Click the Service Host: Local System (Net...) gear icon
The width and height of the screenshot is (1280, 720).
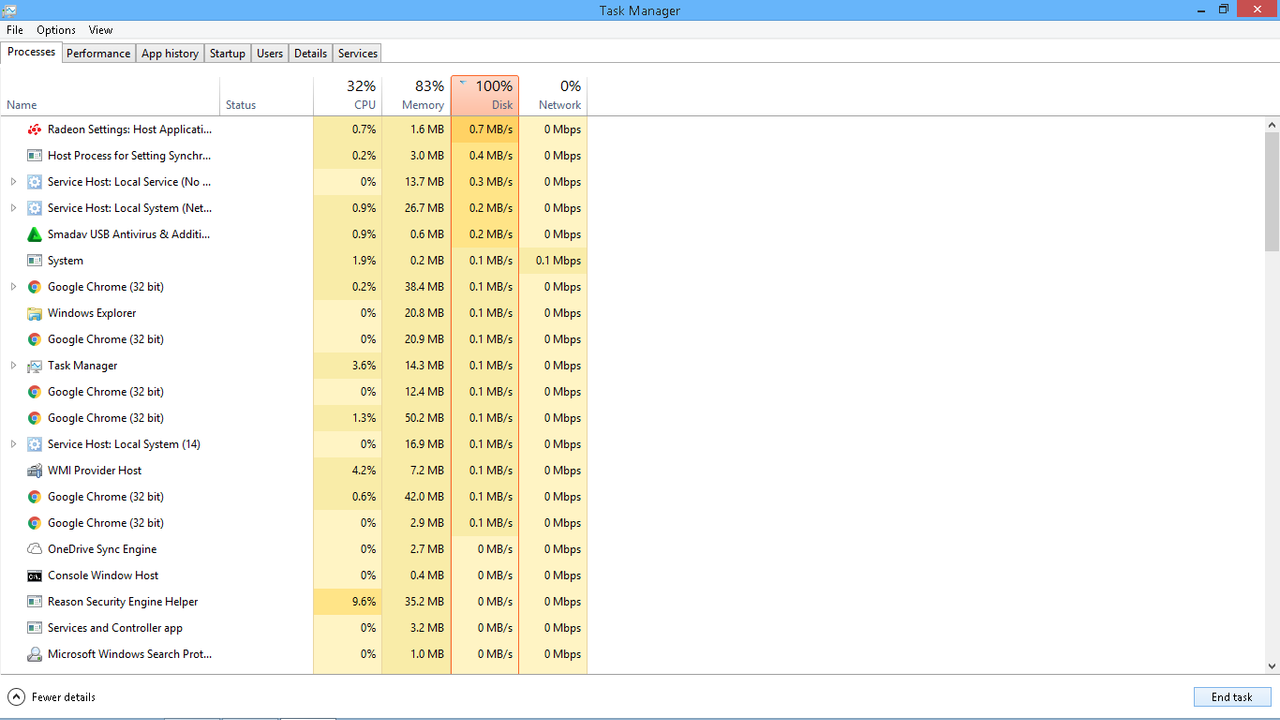(x=34, y=208)
